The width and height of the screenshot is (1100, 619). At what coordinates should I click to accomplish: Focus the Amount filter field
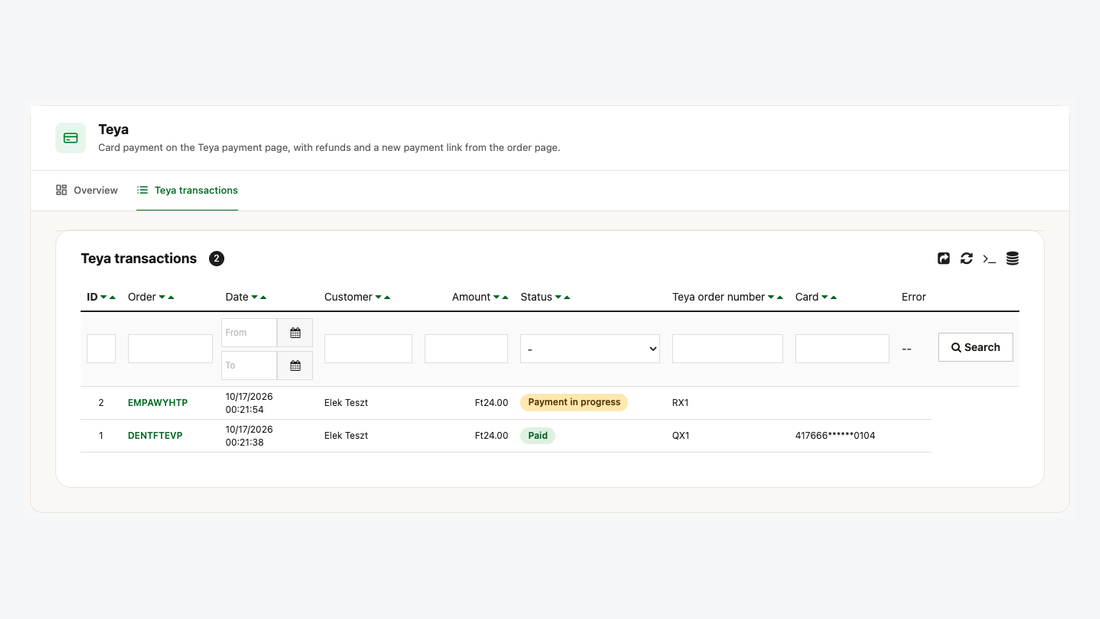point(467,349)
